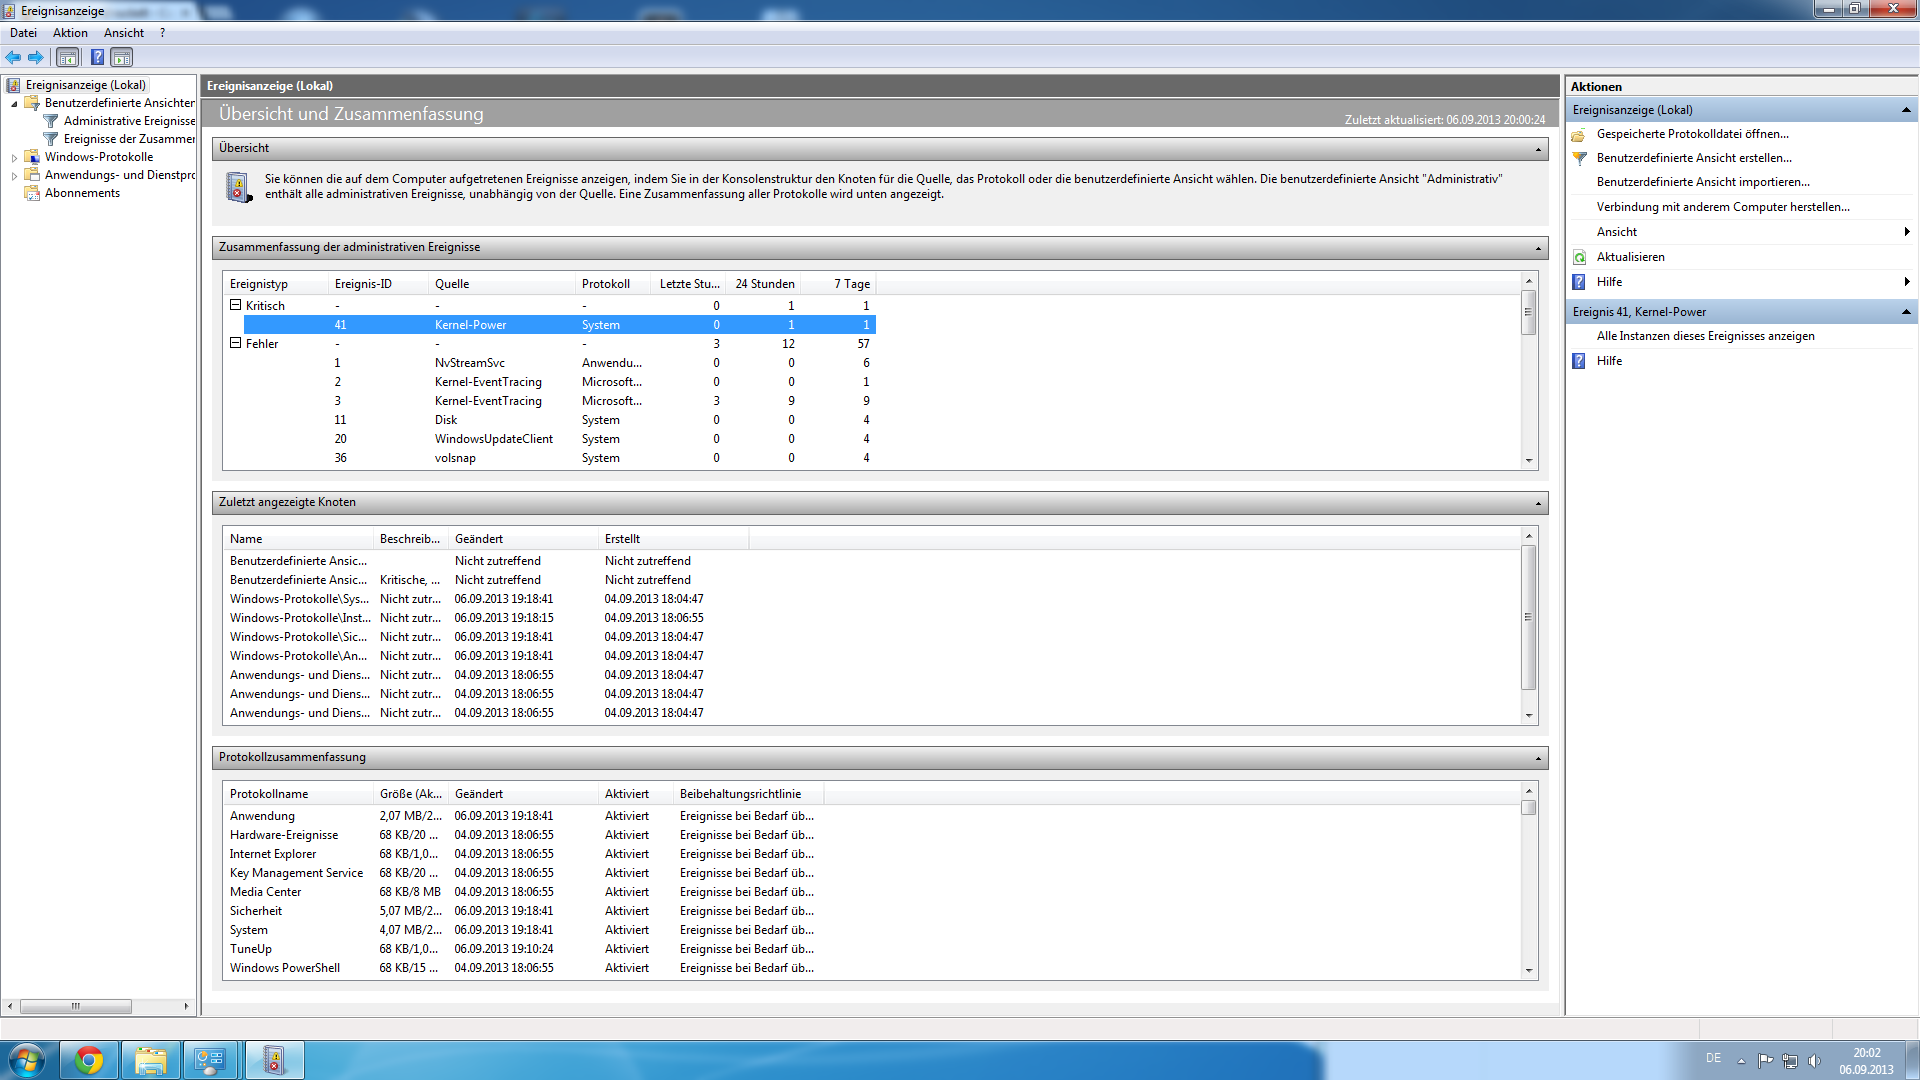Image resolution: width=1920 pixels, height=1080 pixels.
Task: Expand Anwendungs- und Dienstprotokolle tree node
Action: click(14, 175)
